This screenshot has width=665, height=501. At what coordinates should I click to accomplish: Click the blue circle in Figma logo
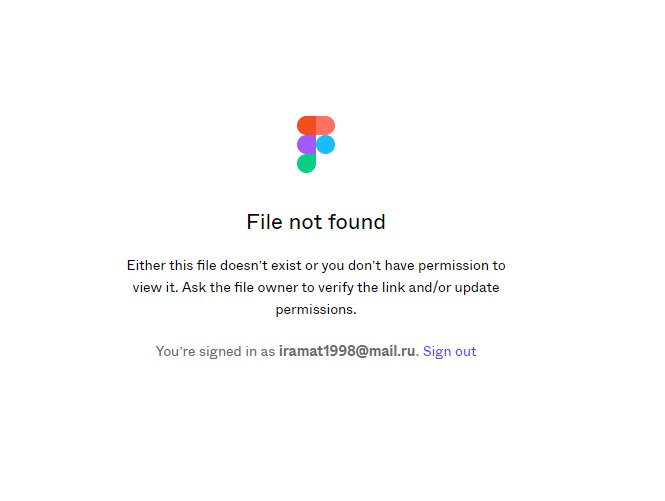326,144
